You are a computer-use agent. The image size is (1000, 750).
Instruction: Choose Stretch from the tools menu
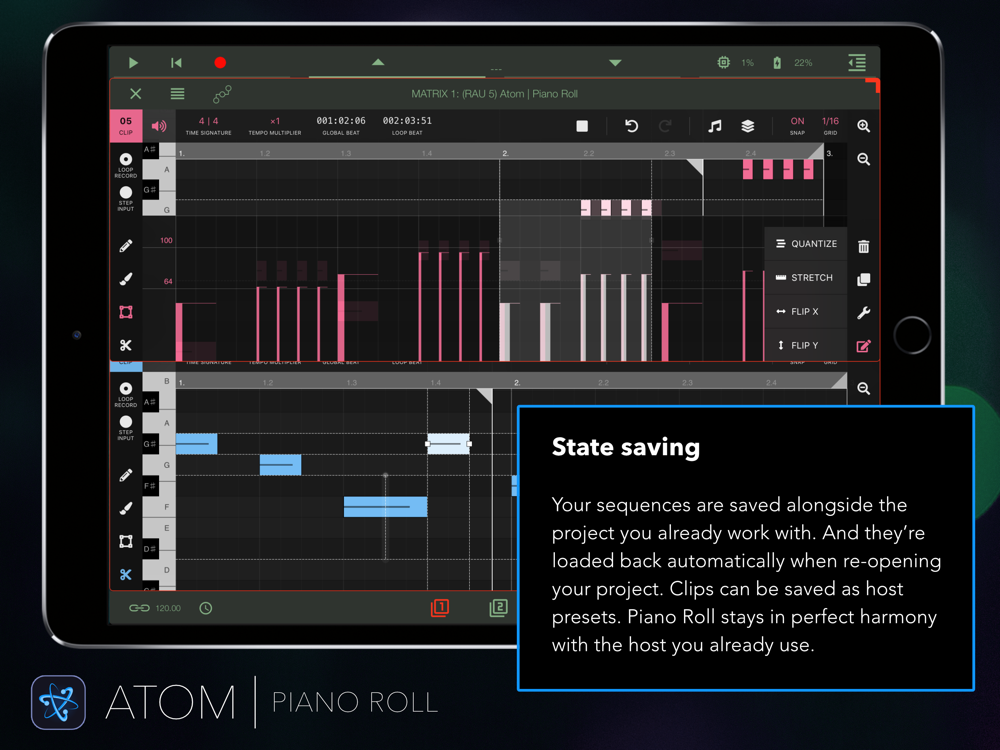pyautogui.click(x=806, y=277)
